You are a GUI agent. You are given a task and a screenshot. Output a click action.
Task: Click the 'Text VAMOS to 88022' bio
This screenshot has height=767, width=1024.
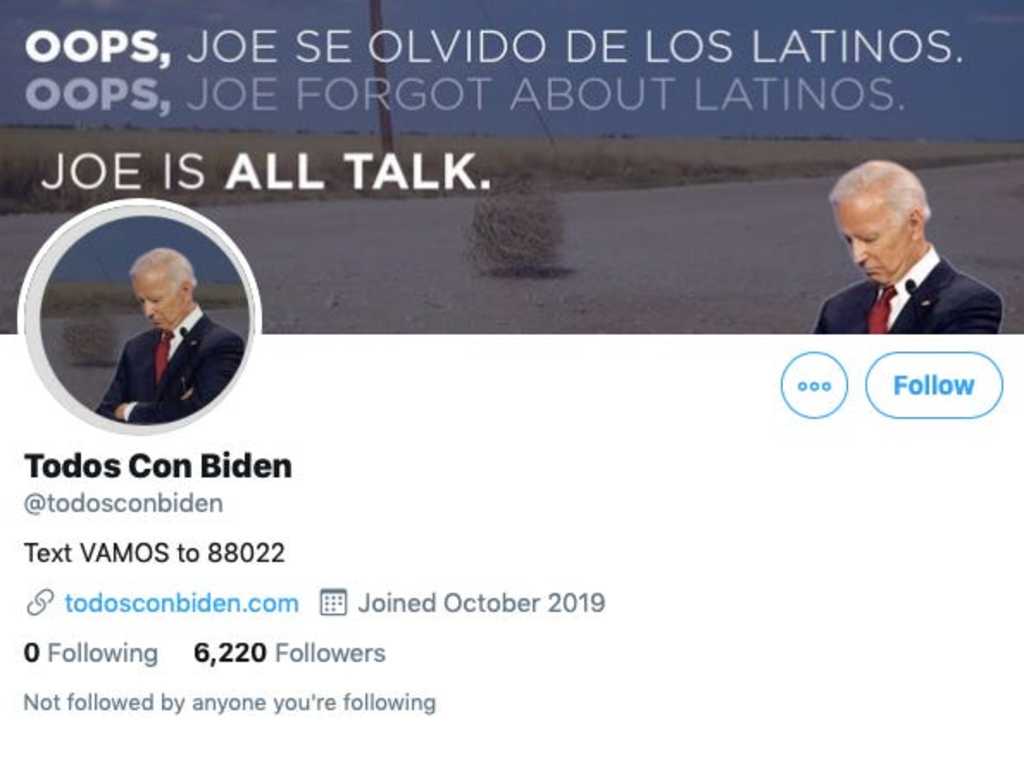tap(154, 553)
